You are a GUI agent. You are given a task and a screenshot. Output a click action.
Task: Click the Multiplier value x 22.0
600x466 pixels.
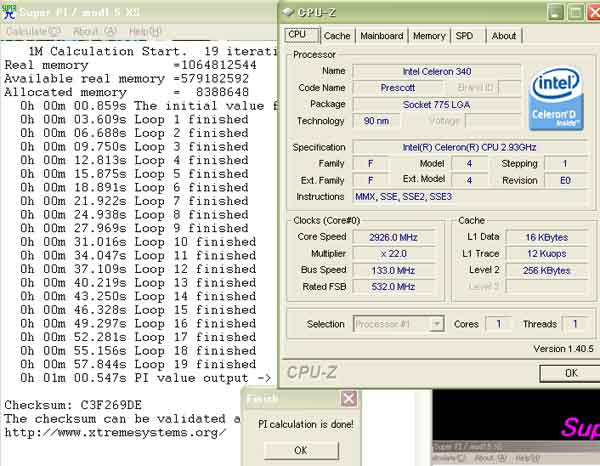[393, 254]
